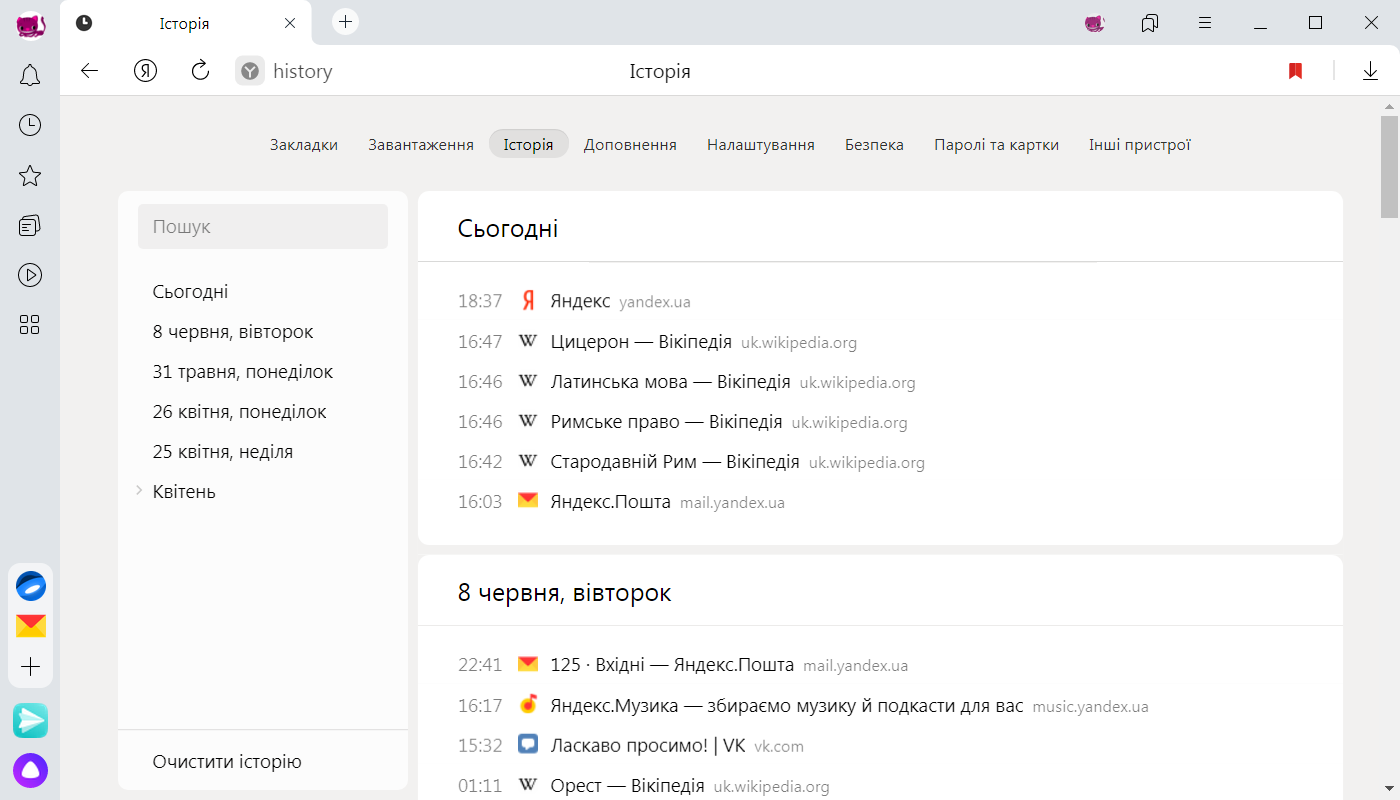This screenshot has width=1400, height=800.
Task: Click the pink cat avatar next to the title bar bookmarks icon
Action: [1095, 22]
